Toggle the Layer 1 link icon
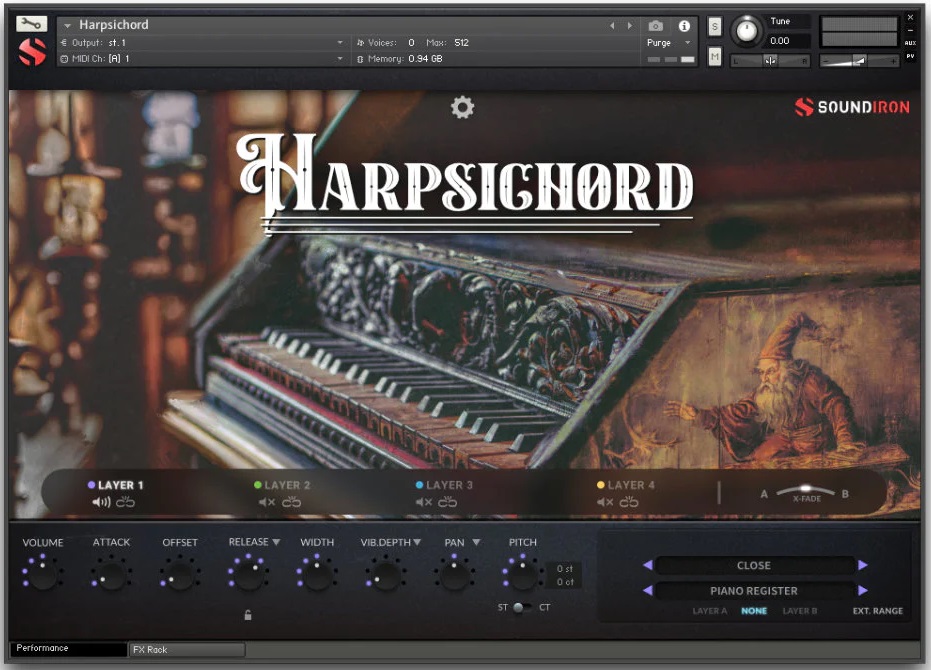This screenshot has width=931, height=670. (x=125, y=502)
